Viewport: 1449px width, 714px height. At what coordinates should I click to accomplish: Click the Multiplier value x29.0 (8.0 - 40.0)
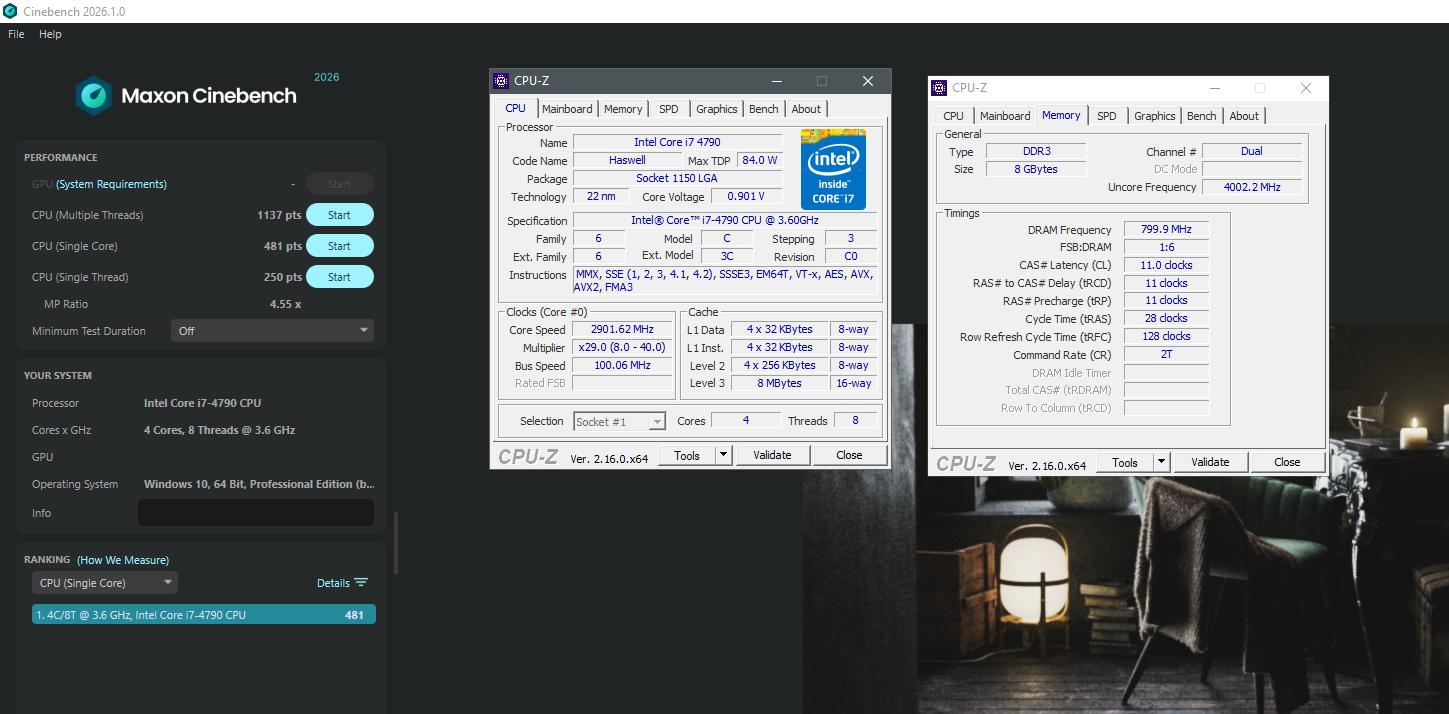623,348
